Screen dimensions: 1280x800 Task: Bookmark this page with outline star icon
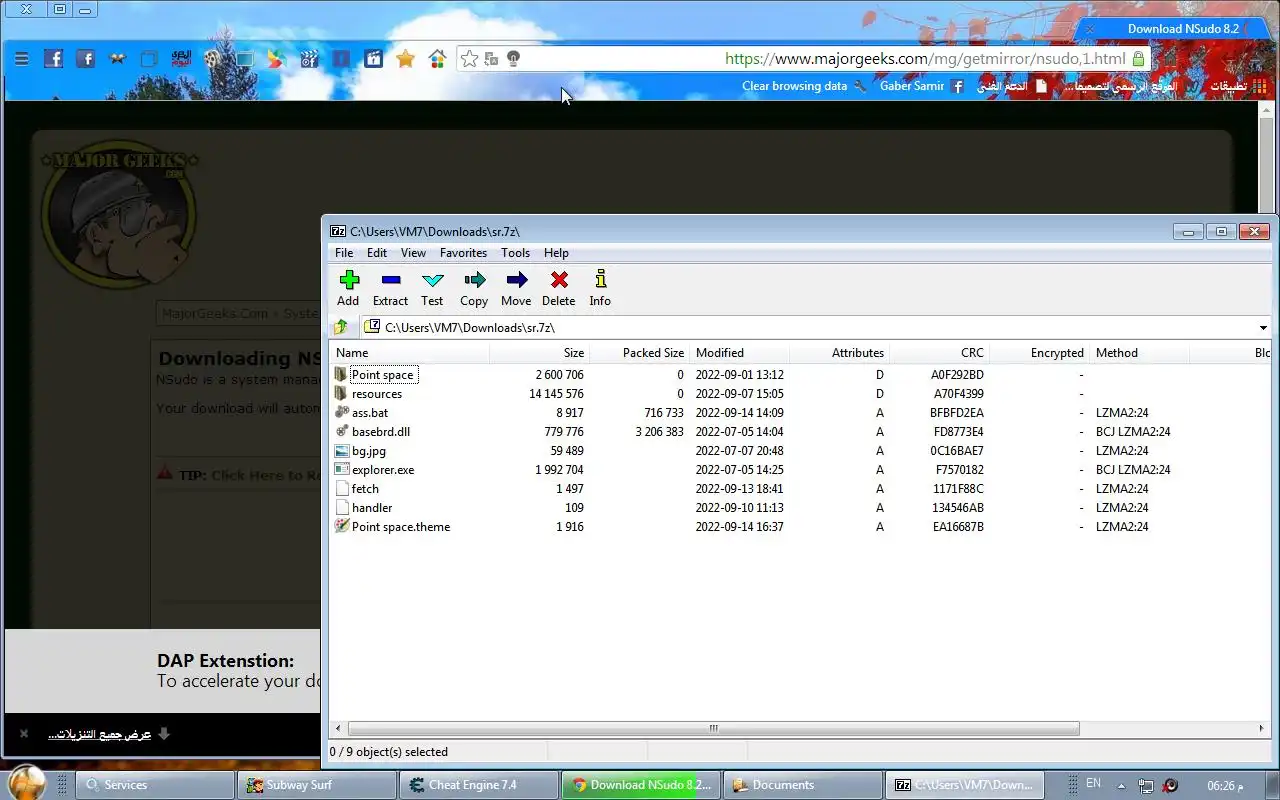[x=469, y=59]
